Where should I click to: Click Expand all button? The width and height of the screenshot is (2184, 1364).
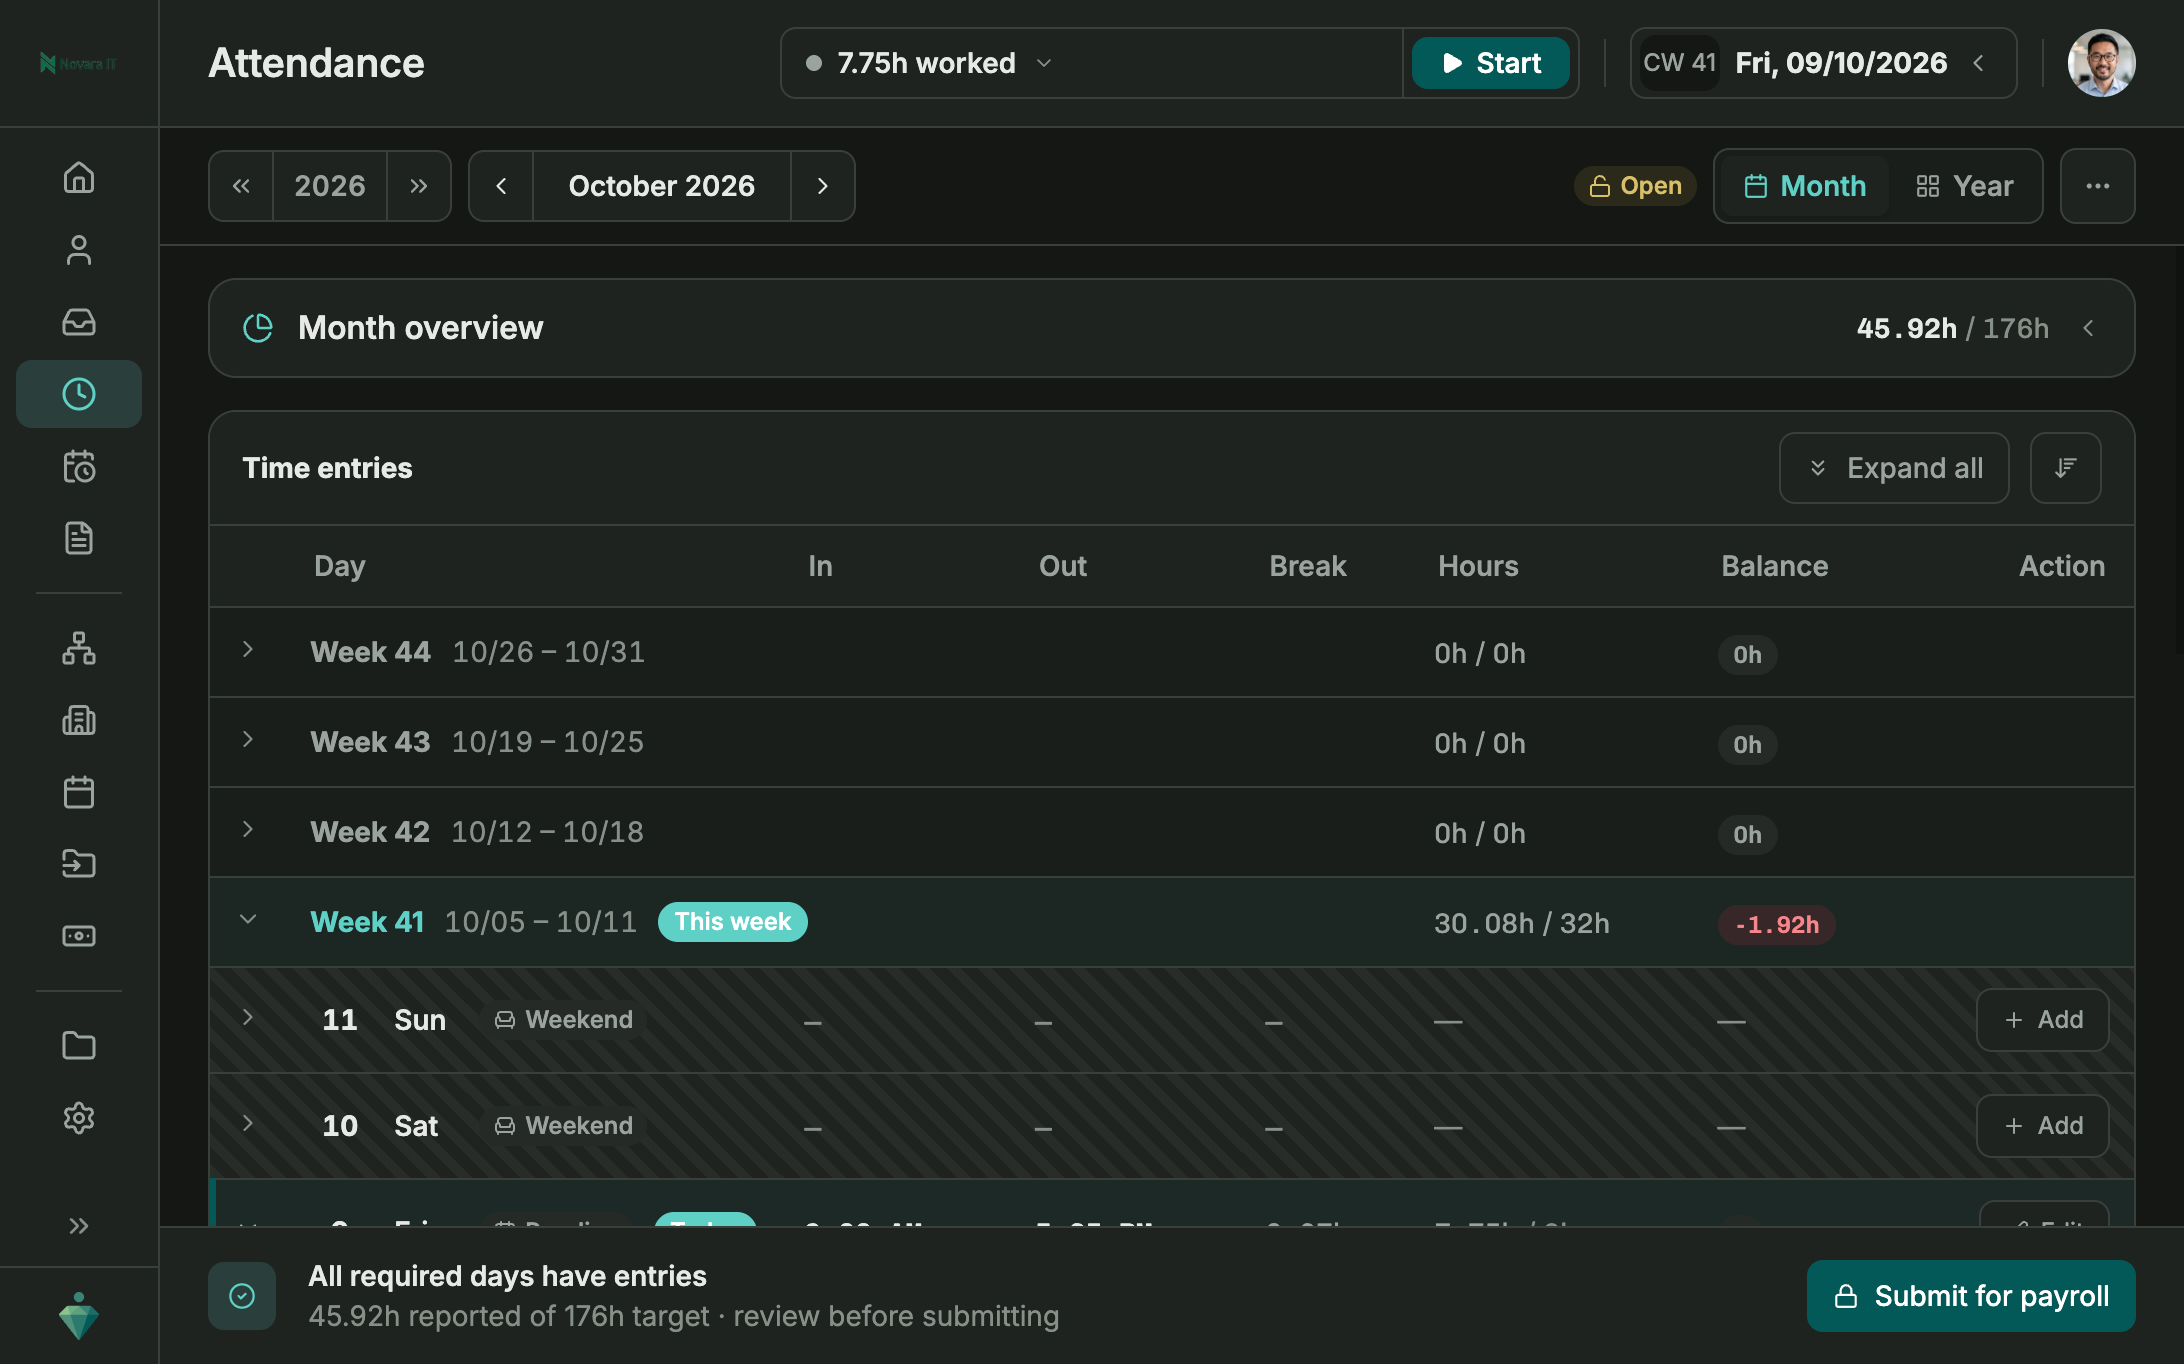click(x=1894, y=468)
